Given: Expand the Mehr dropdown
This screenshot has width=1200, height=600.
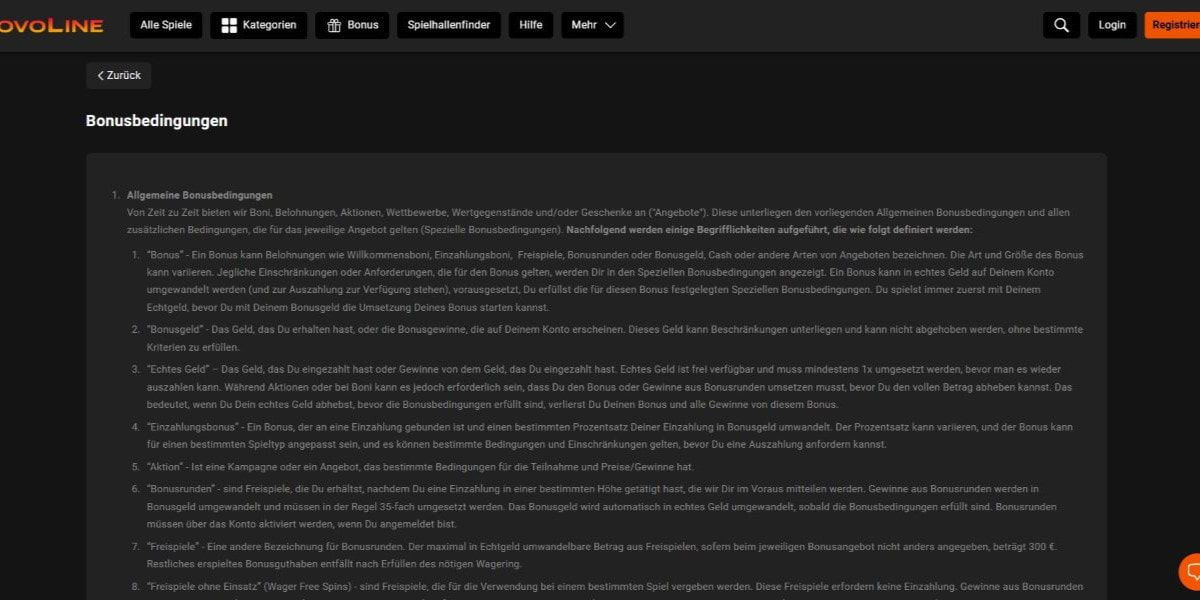Looking at the screenshot, I should [x=592, y=25].
